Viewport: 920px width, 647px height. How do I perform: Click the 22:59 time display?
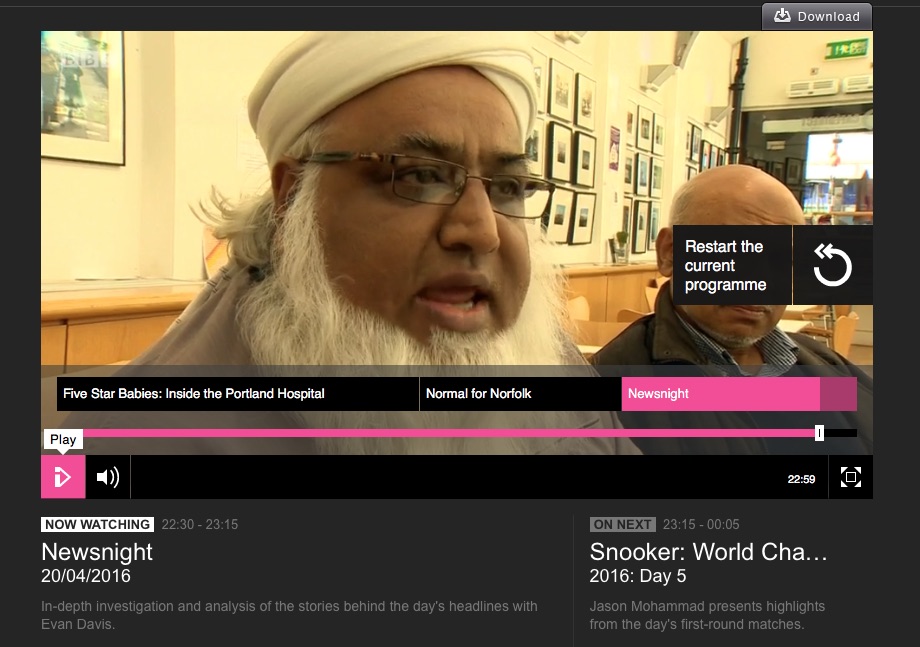tap(801, 479)
